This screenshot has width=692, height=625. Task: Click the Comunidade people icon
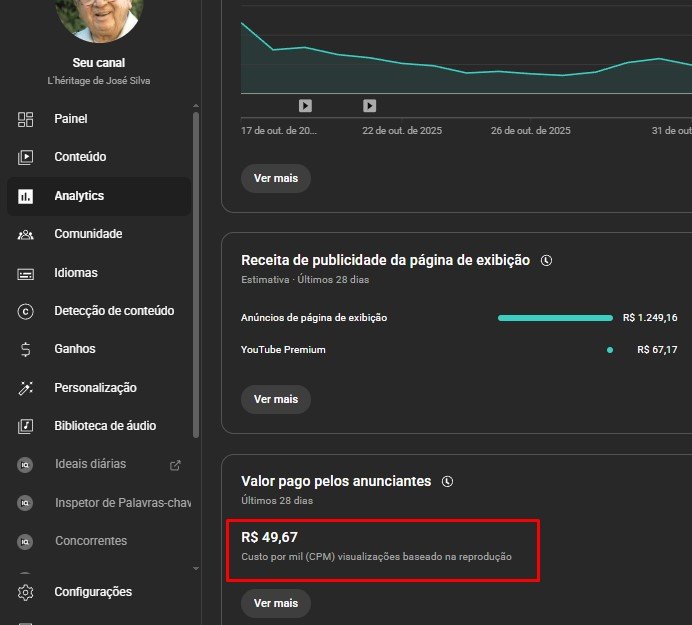tap(25, 234)
